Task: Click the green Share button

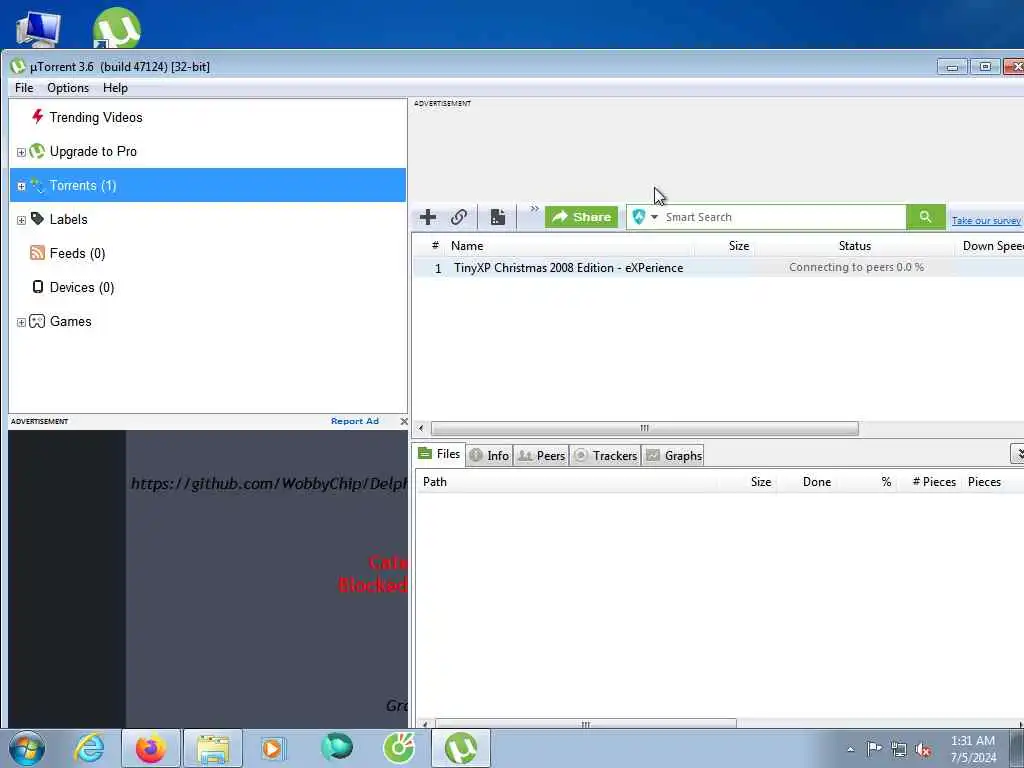Action: tap(581, 217)
